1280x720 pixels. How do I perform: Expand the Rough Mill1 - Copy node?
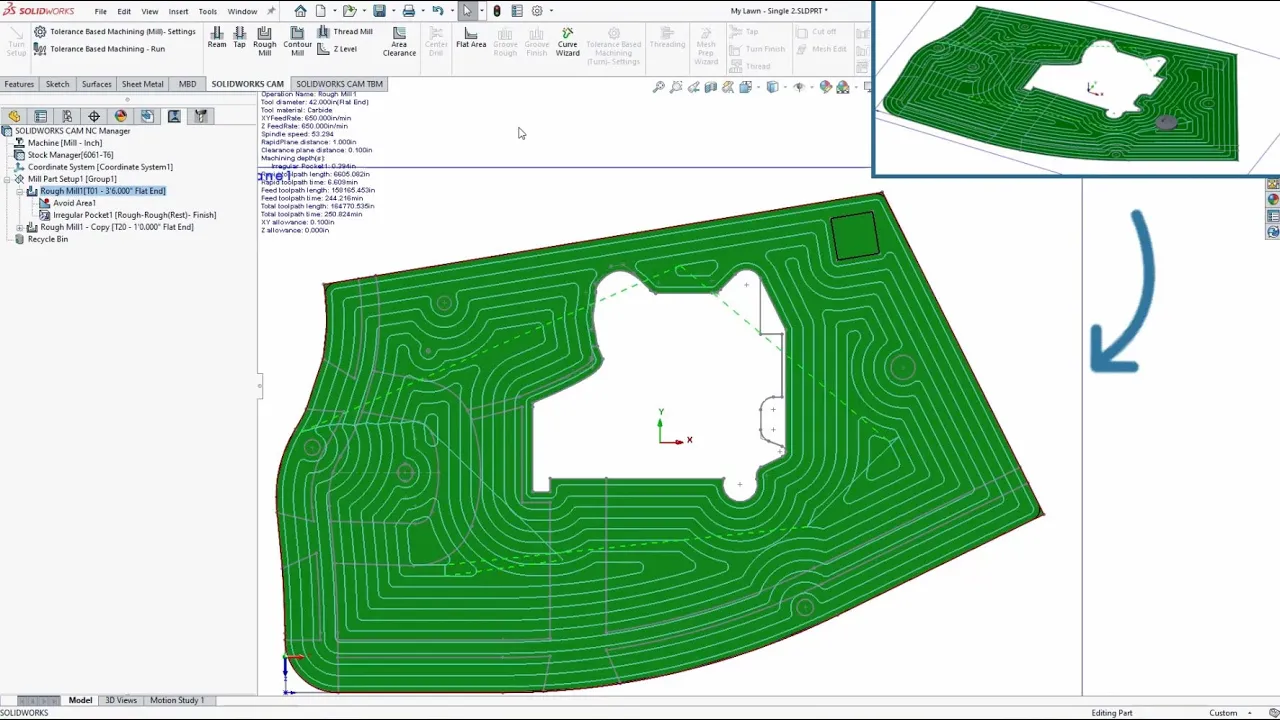[20, 228]
